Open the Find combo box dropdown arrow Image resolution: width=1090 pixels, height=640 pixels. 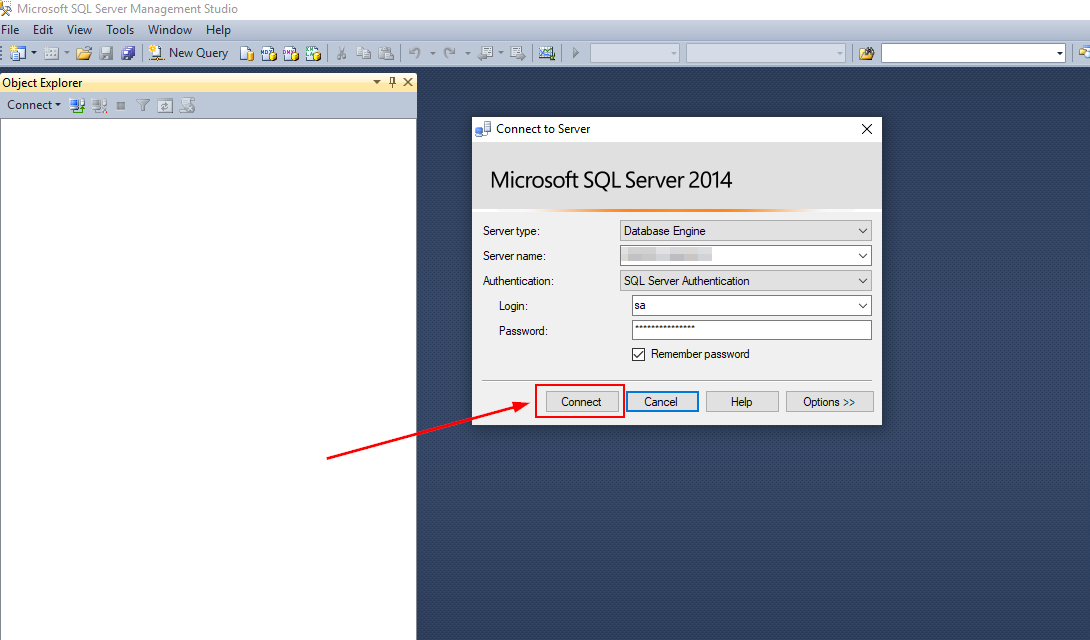[x=1059, y=53]
